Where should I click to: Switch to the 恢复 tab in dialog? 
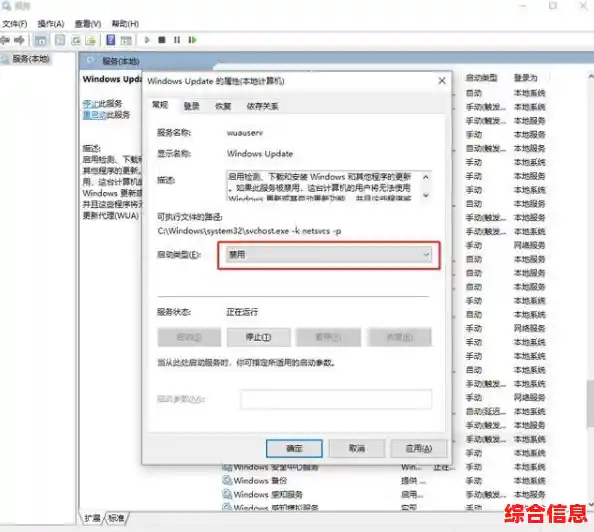[223, 106]
